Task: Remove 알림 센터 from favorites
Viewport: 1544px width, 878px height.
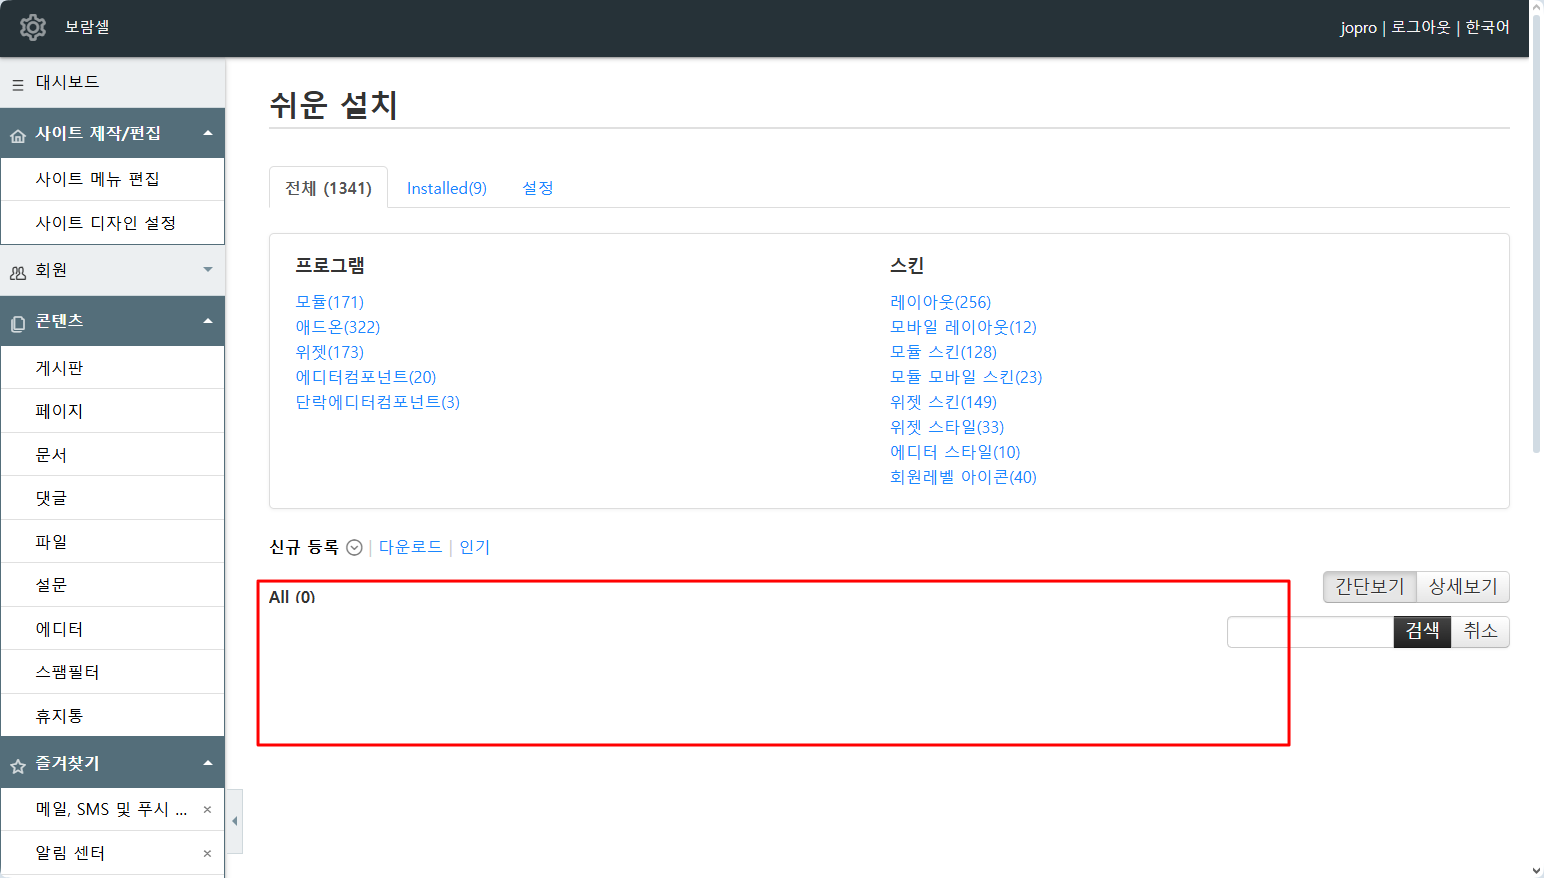Action: (207, 853)
